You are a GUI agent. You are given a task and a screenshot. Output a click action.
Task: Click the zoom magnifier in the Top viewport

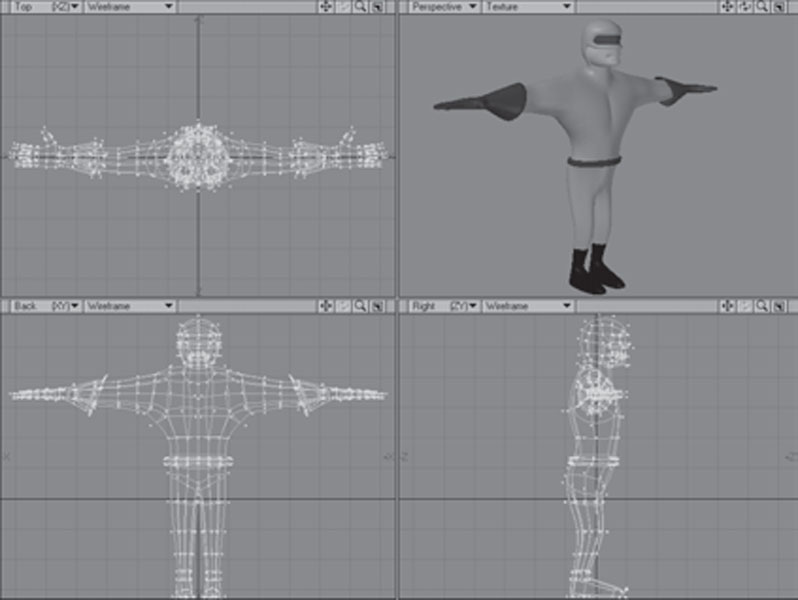click(x=360, y=7)
